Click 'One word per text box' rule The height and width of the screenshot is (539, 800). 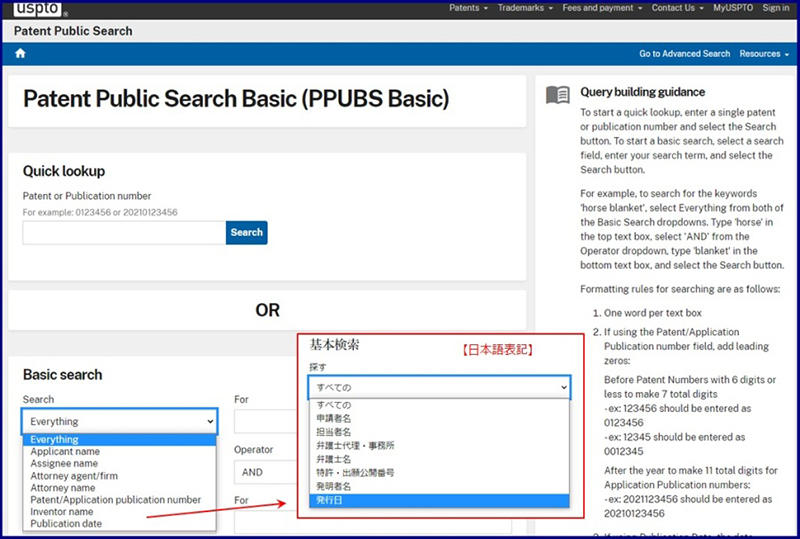(x=653, y=313)
